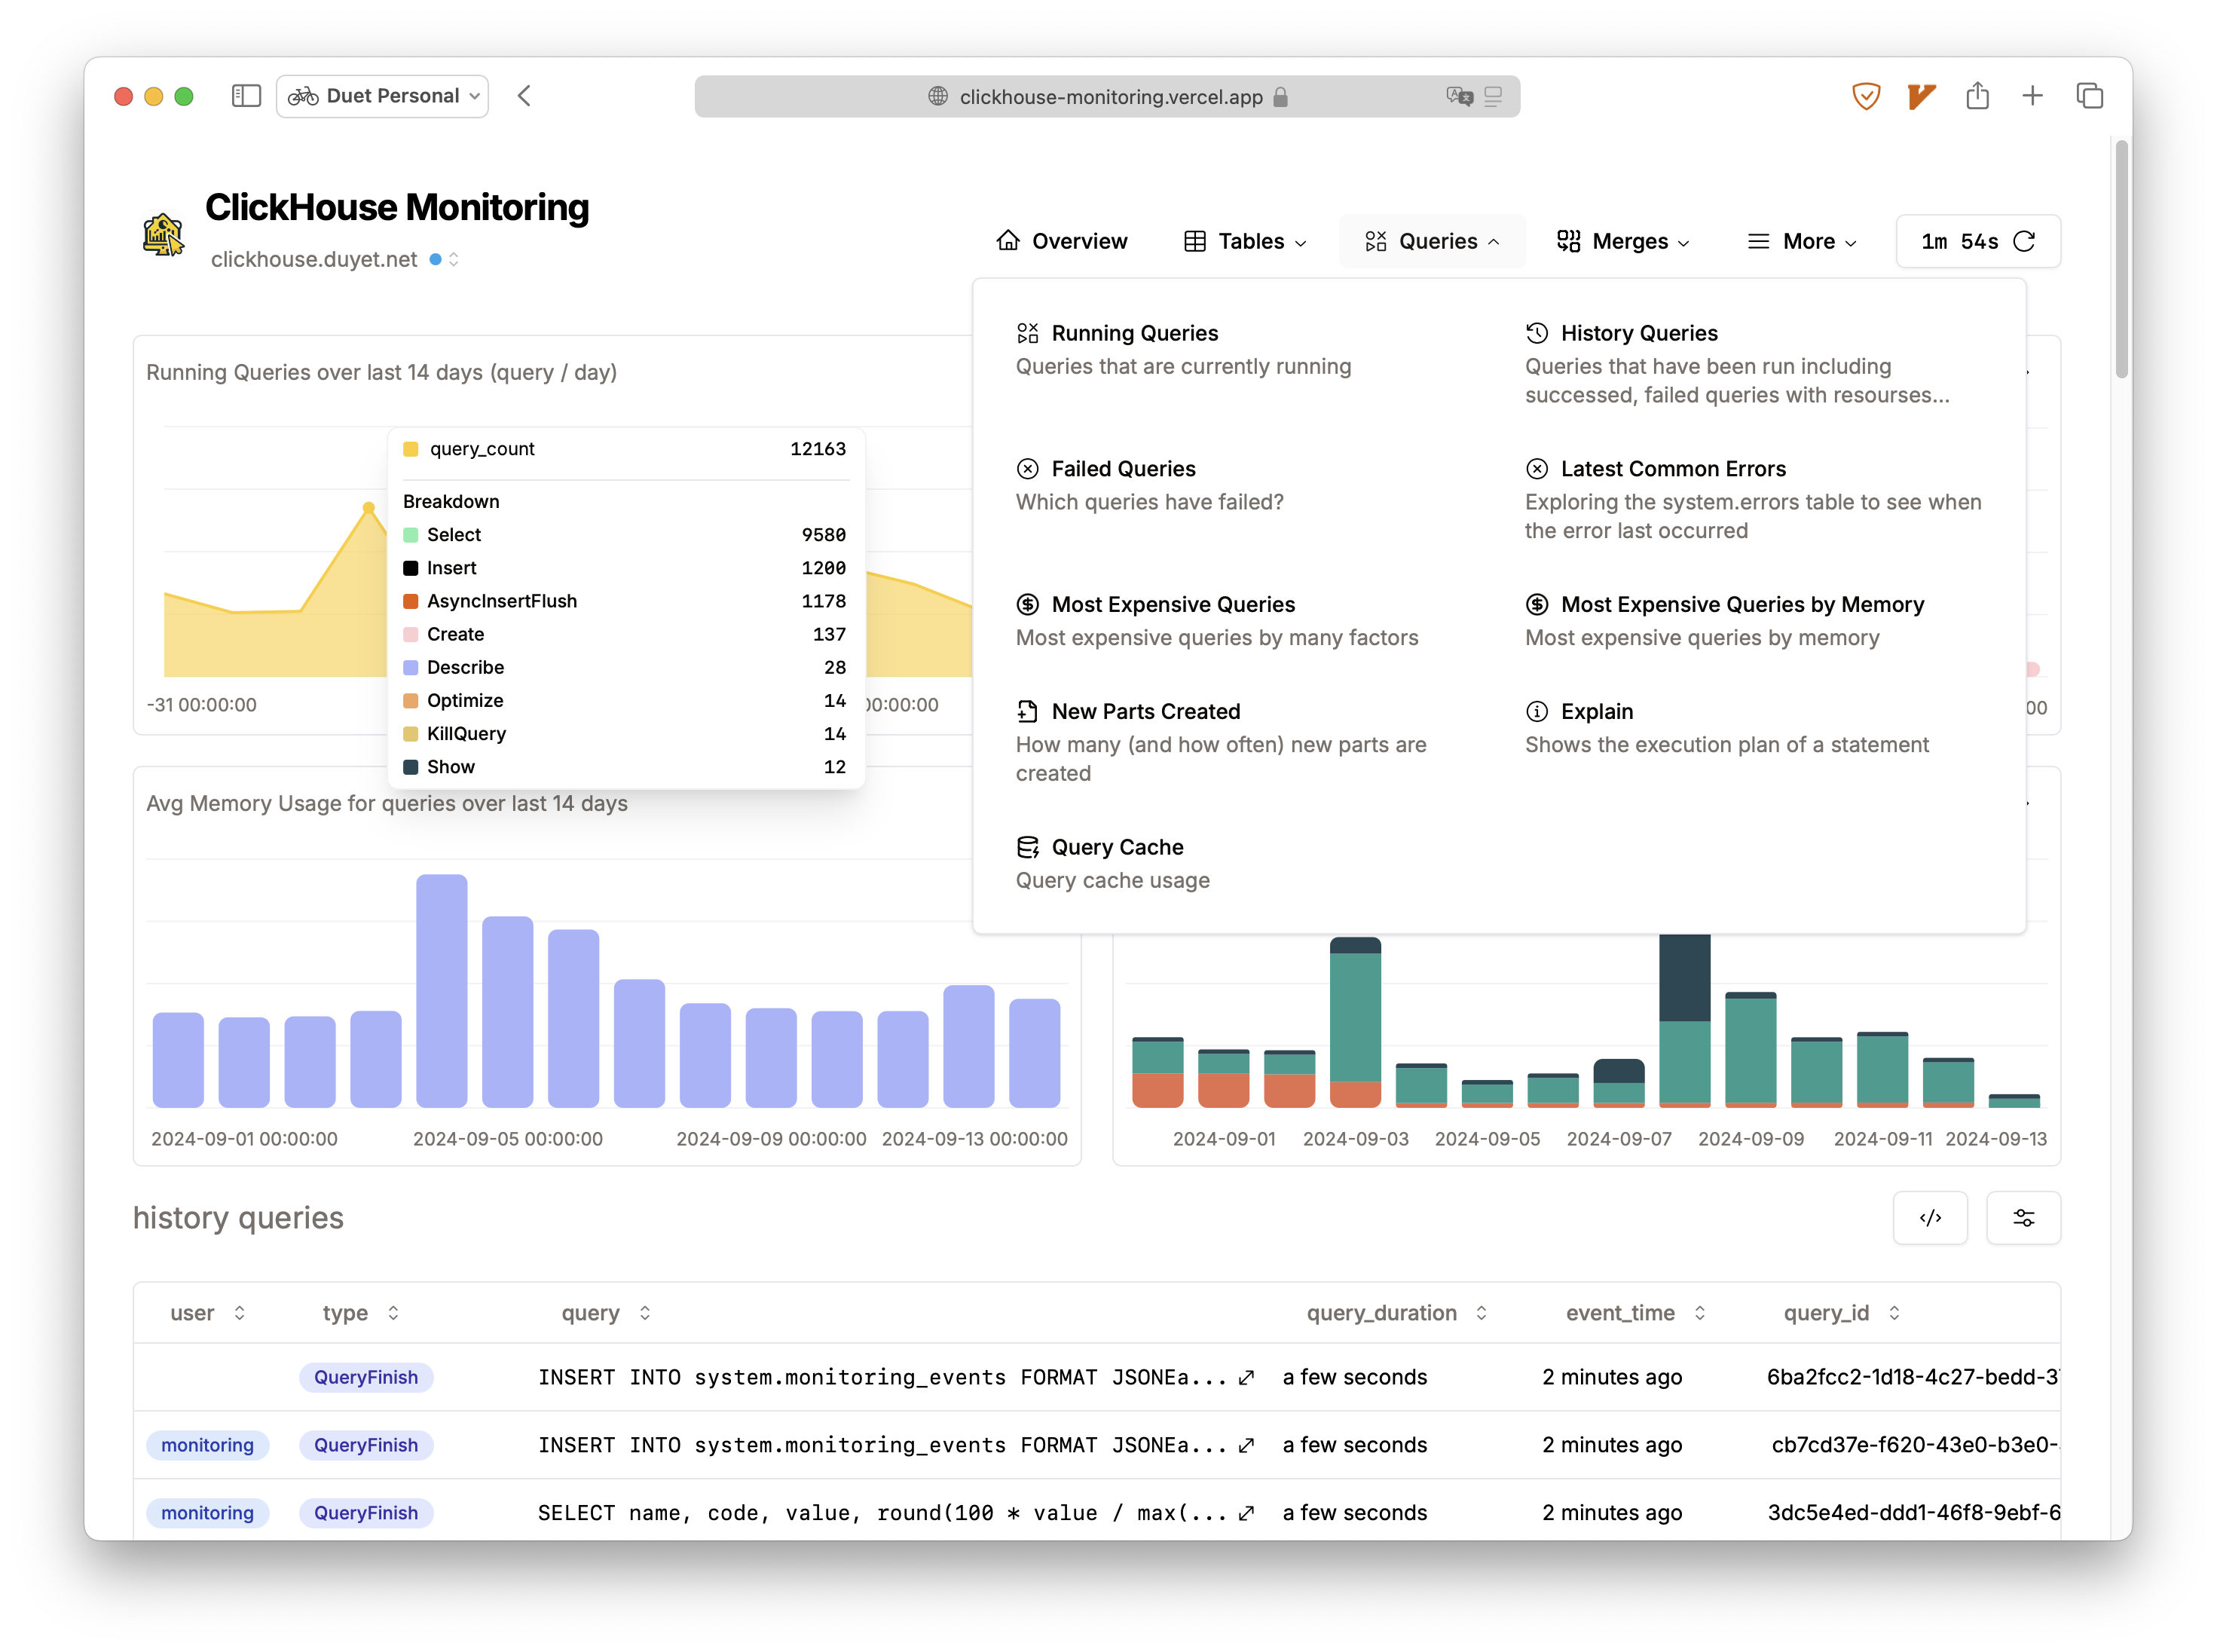Open a new tab with the plus icon

pyautogui.click(x=2032, y=96)
